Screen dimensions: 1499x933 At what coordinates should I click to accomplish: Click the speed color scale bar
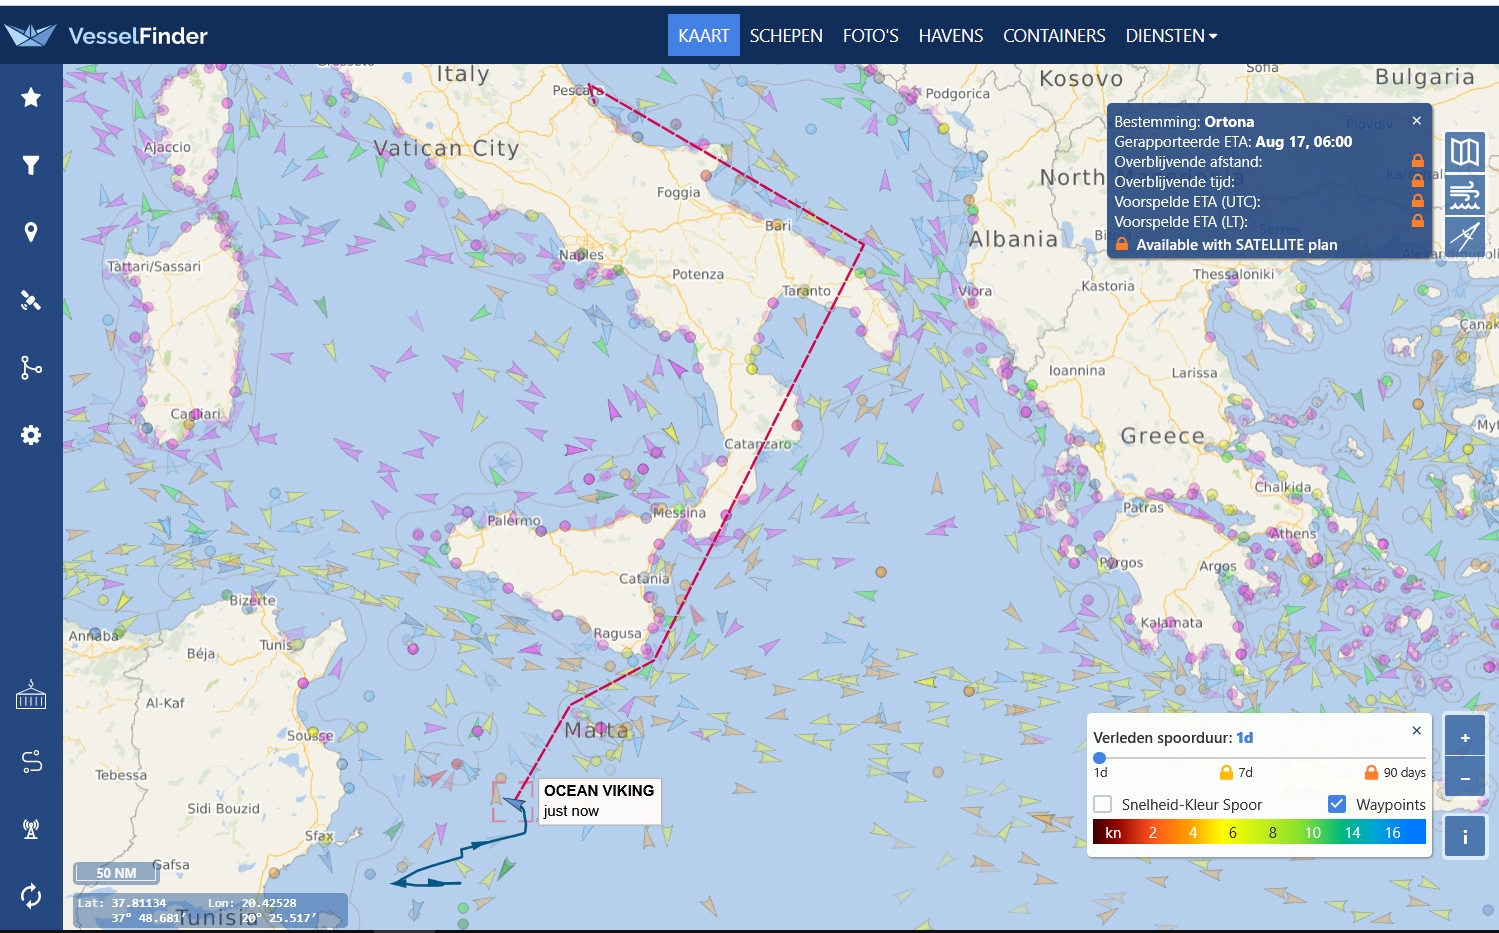[1259, 832]
